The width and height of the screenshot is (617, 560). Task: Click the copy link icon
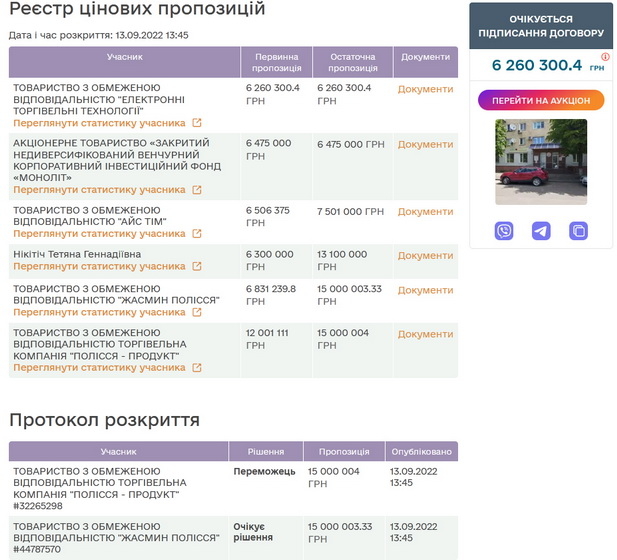(578, 231)
